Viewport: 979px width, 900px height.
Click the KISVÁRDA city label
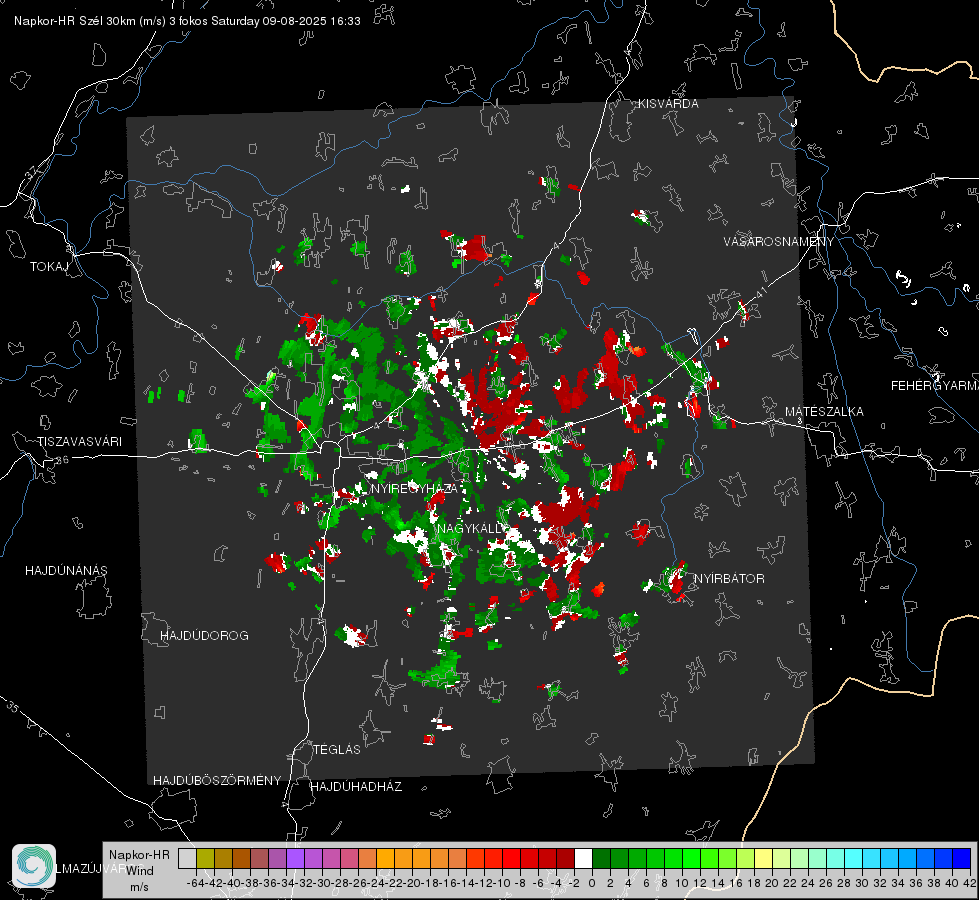point(668,104)
